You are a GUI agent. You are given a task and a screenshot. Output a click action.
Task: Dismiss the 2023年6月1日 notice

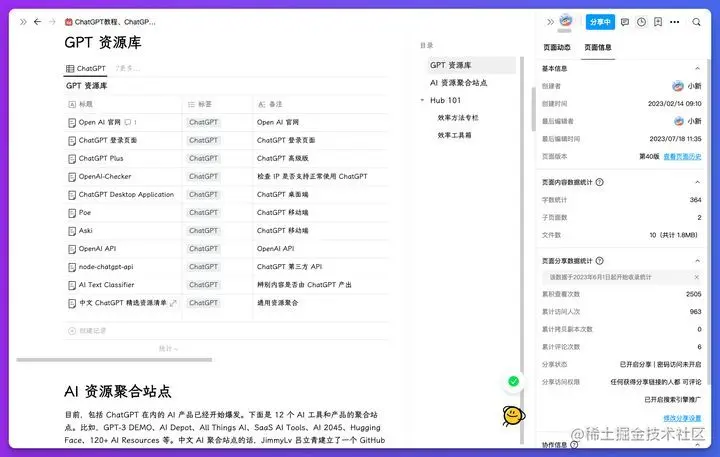tap(697, 277)
